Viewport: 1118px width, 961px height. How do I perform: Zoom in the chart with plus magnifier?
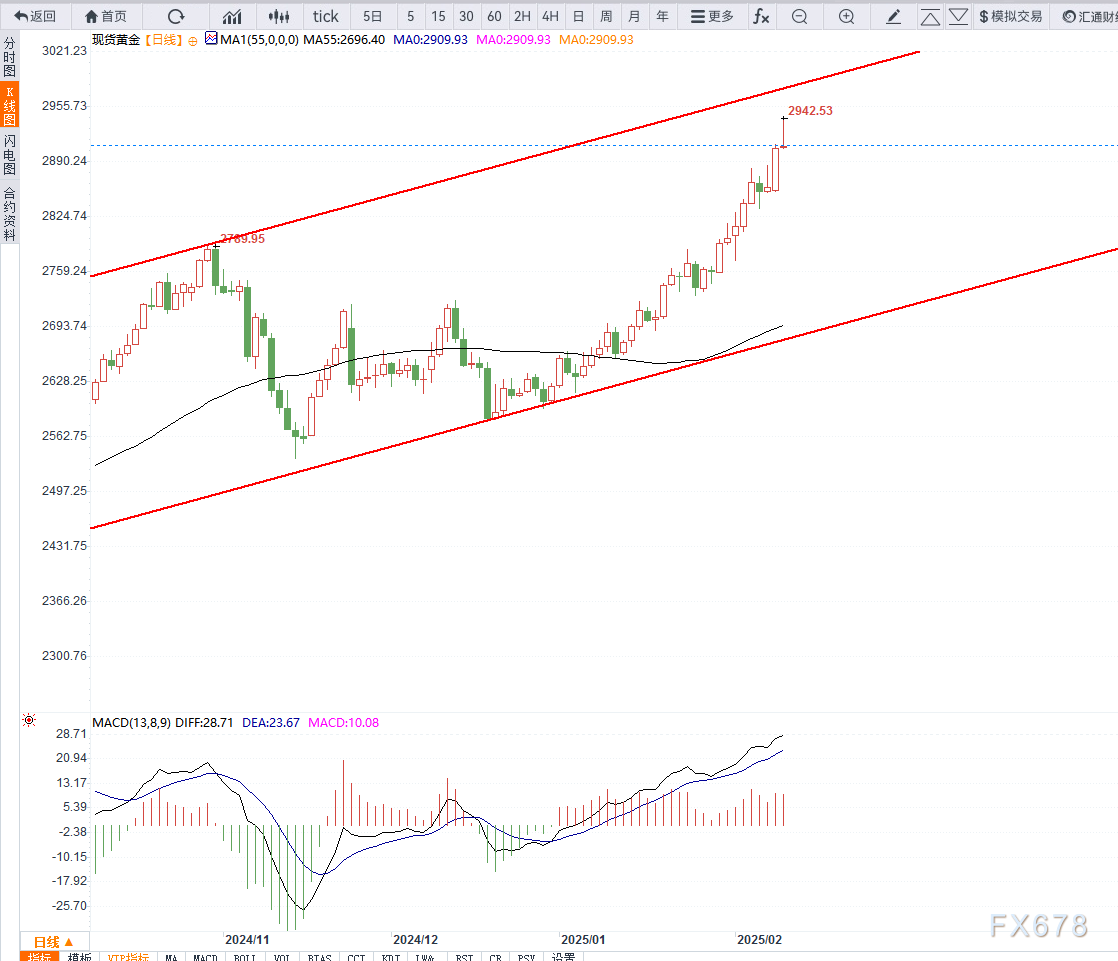pos(846,16)
